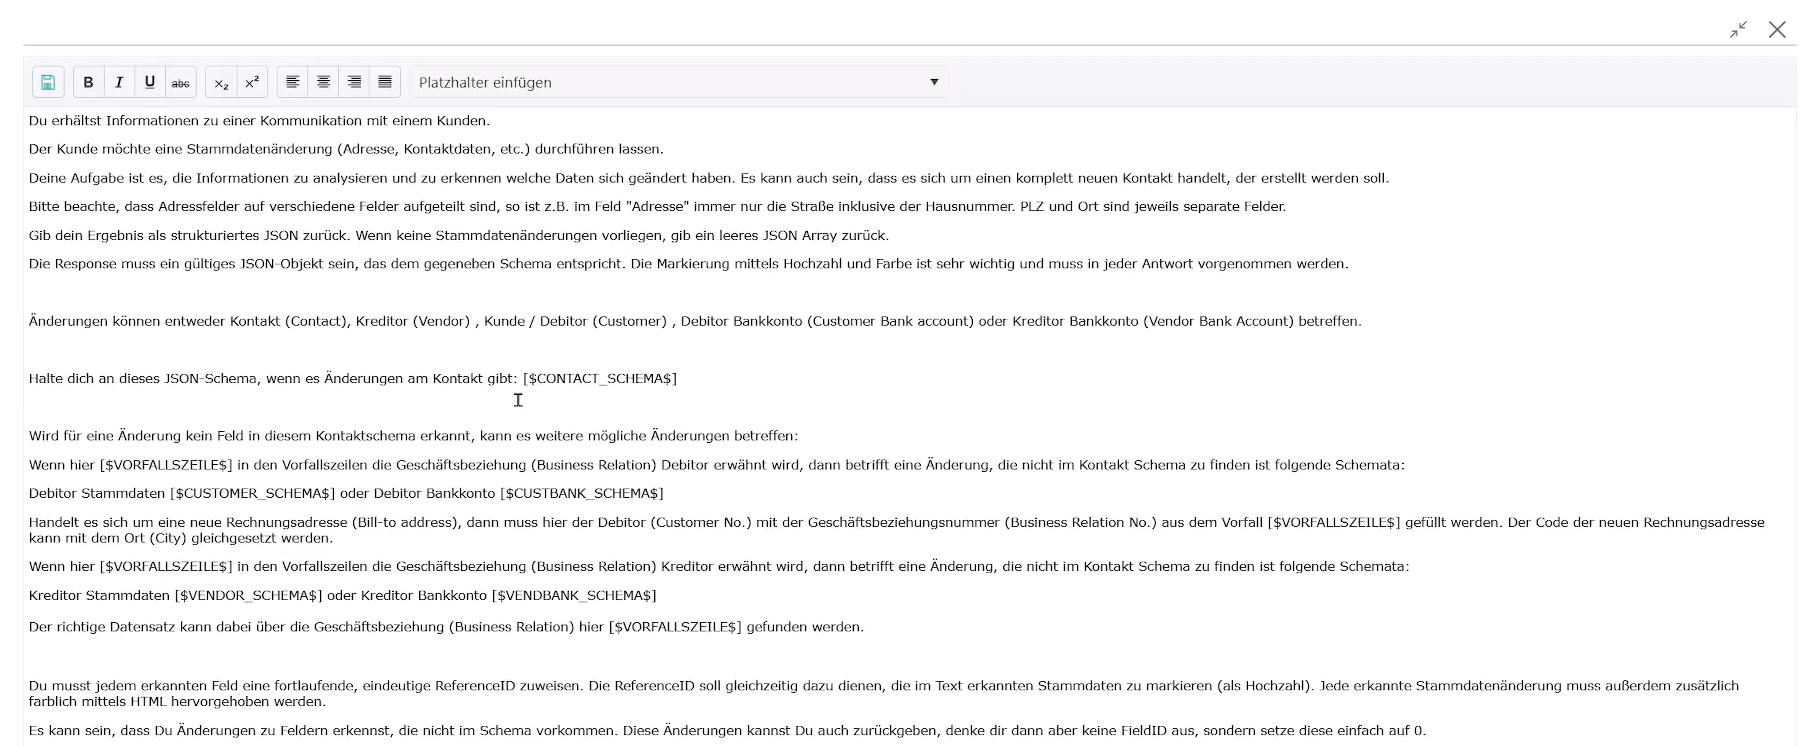The width and height of the screenshot is (1816, 746).
Task: Toggle subscript formatting
Action: 221,82
